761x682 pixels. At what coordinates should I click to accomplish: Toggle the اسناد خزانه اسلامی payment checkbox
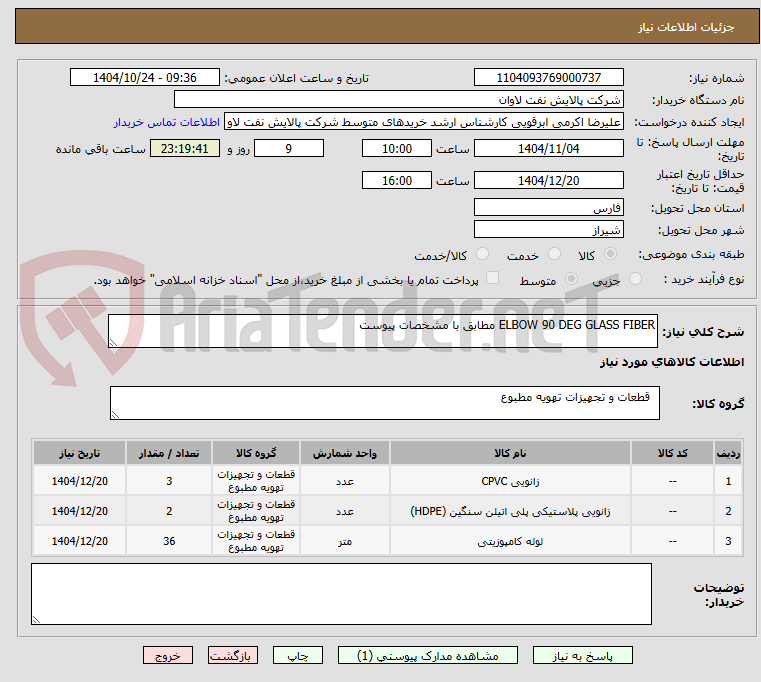click(492, 278)
